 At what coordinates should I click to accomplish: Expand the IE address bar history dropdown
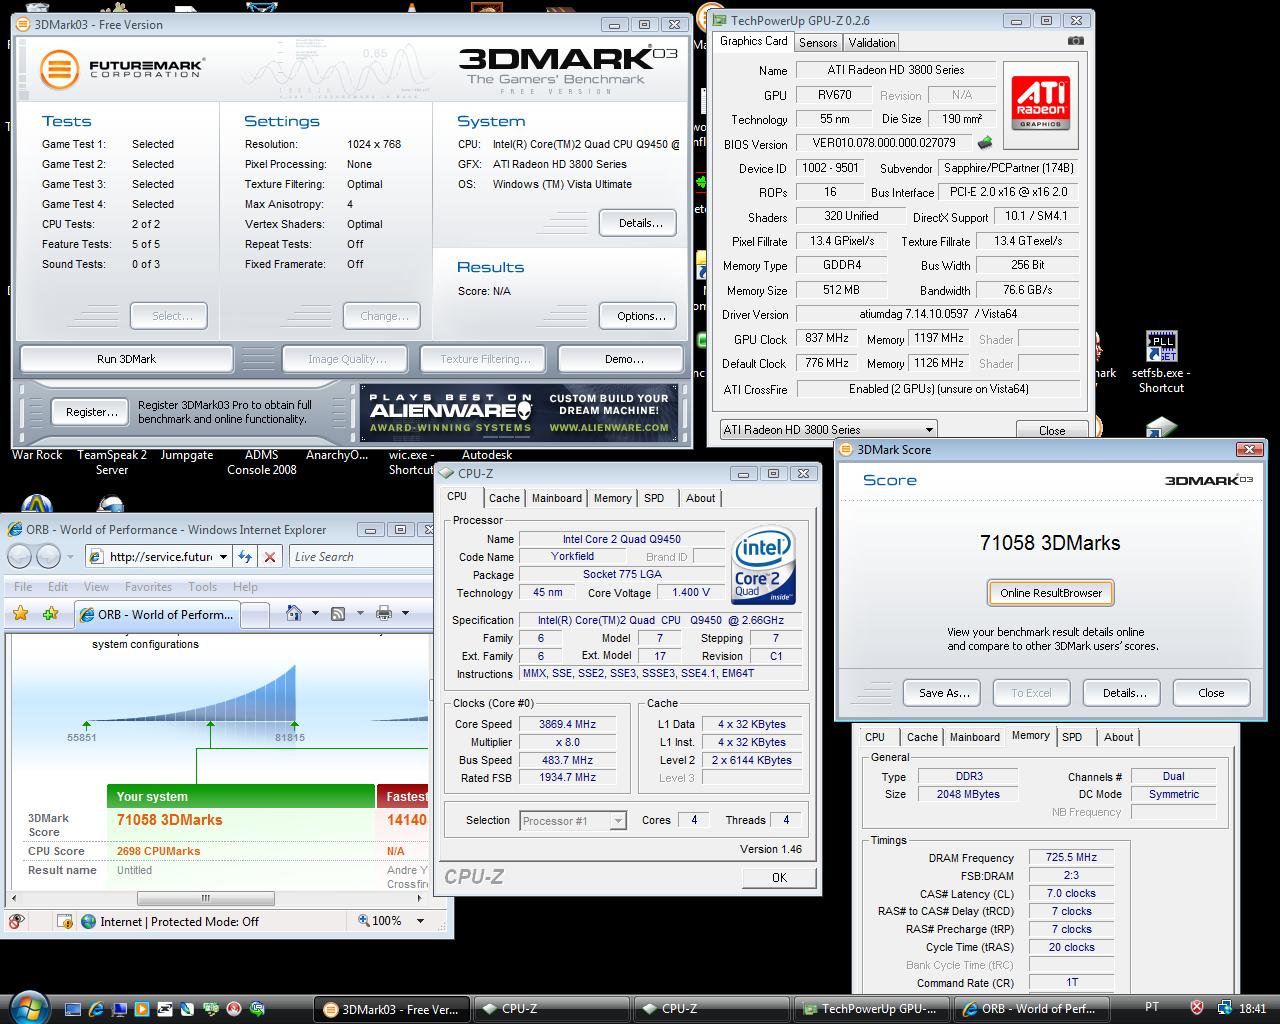(223, 557)
